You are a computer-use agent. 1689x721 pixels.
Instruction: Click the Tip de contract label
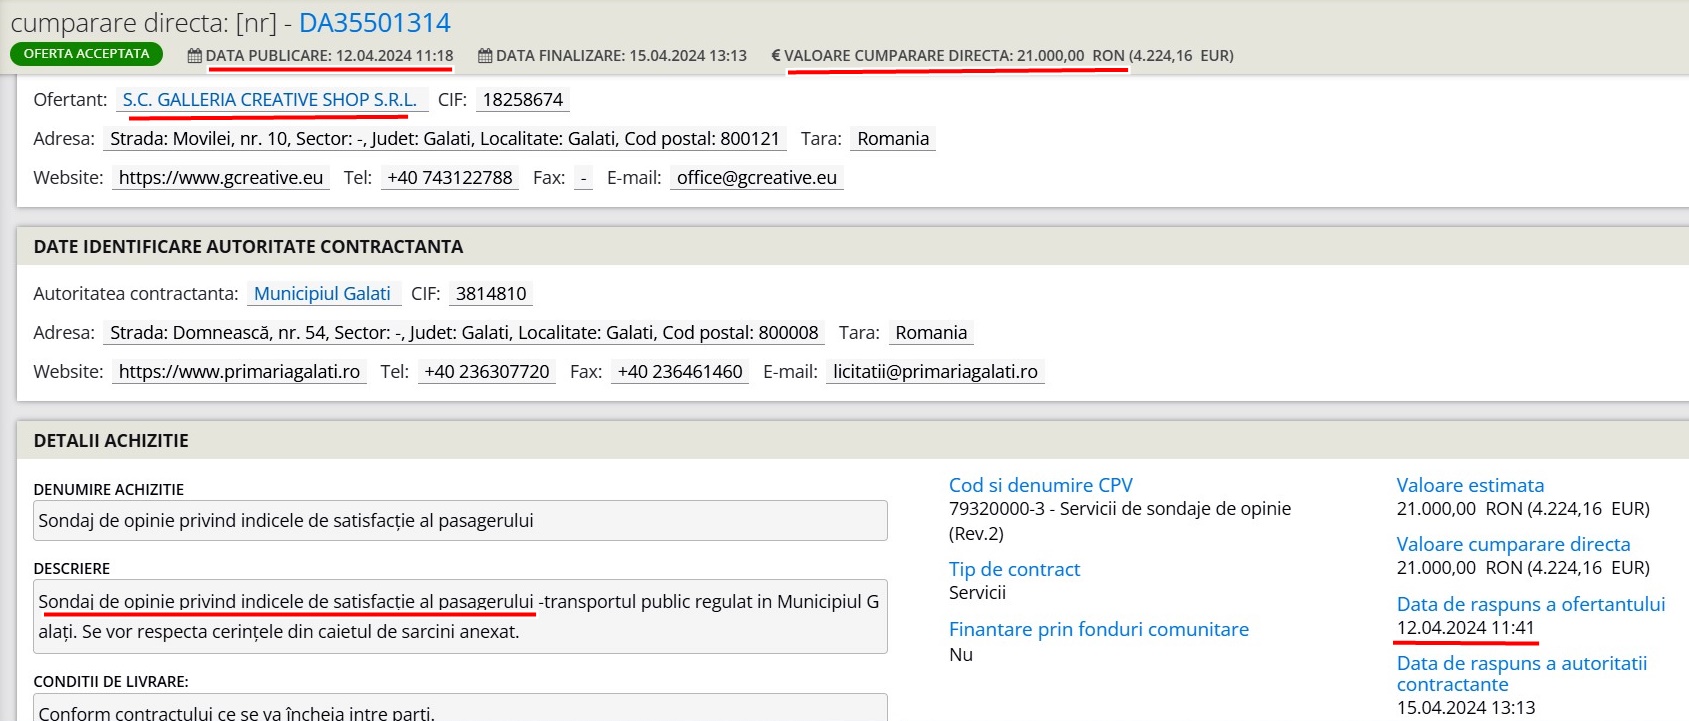[1014, 569]
